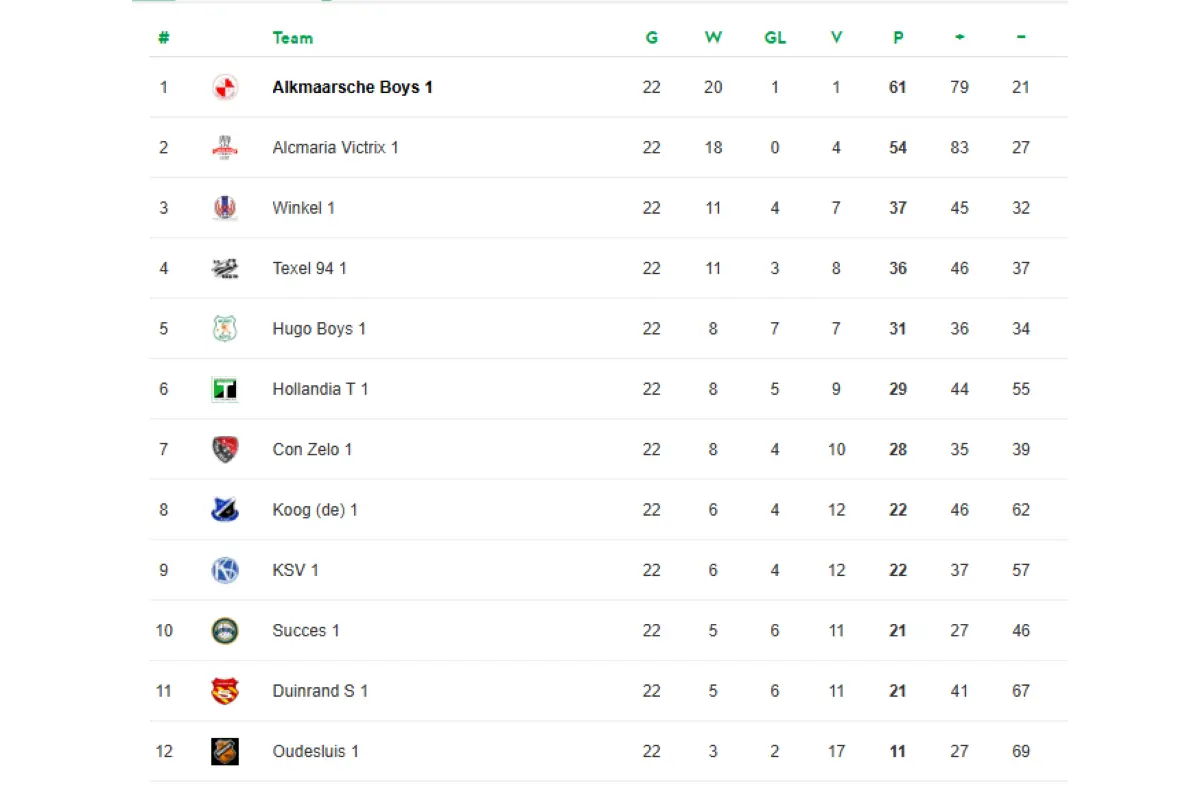Click the Alcmaria Victrix club crest
This screenshot has height=800, width=1200.
click(x=225, y=147)
